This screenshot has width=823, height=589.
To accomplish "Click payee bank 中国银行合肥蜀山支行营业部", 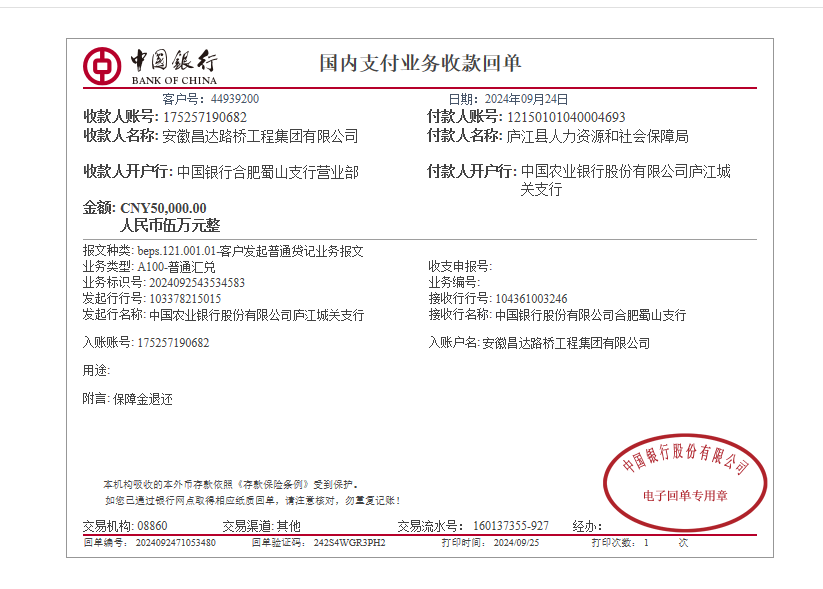I will coord(267,171).
